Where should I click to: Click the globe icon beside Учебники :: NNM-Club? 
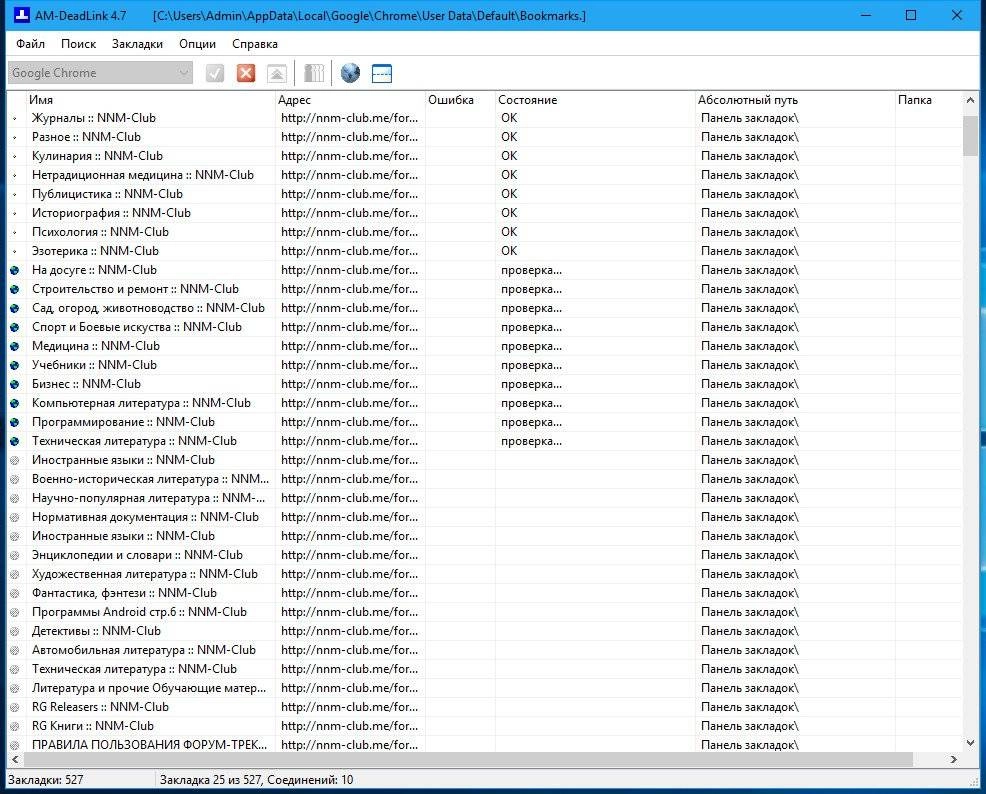14,365
